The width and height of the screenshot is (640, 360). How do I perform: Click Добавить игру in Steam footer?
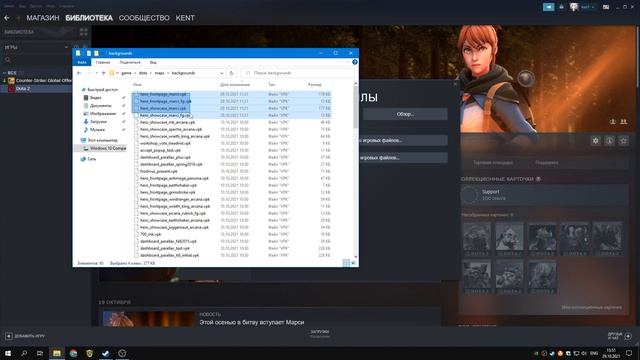click(25, 336)
